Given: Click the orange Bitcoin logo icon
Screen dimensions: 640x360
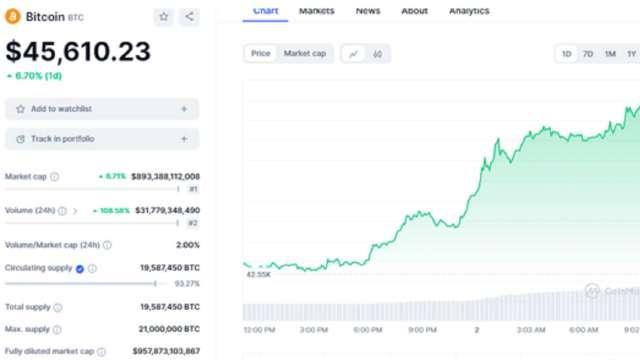Looking at the screenshot, I should tap(13, 17).
